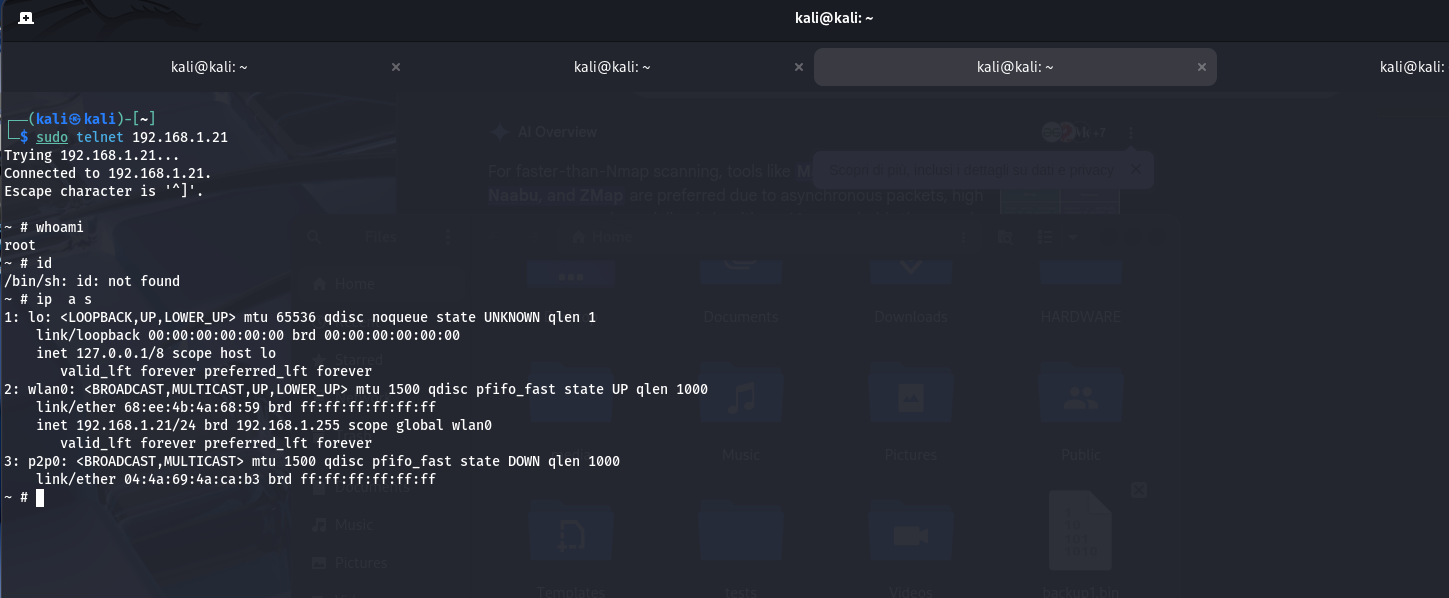Screen dimensions: 1449x598
Task: Open a new terminal tab
Action: pyautogui.click(x=25, y=17)
